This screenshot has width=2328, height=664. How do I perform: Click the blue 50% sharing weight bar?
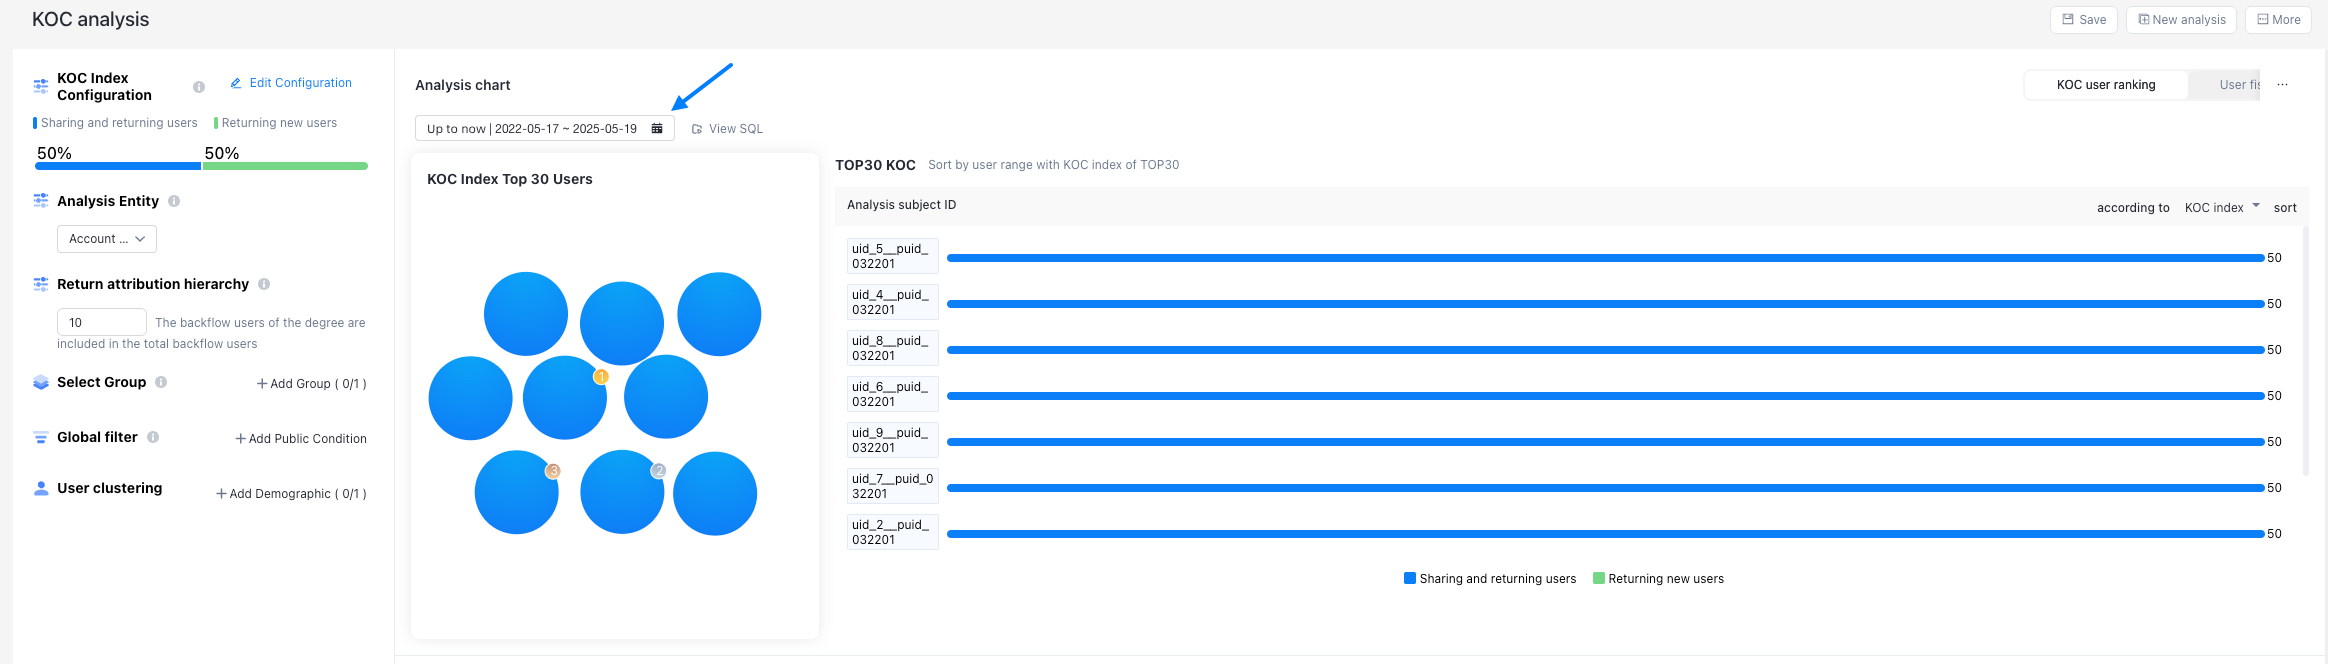point(118,166)
